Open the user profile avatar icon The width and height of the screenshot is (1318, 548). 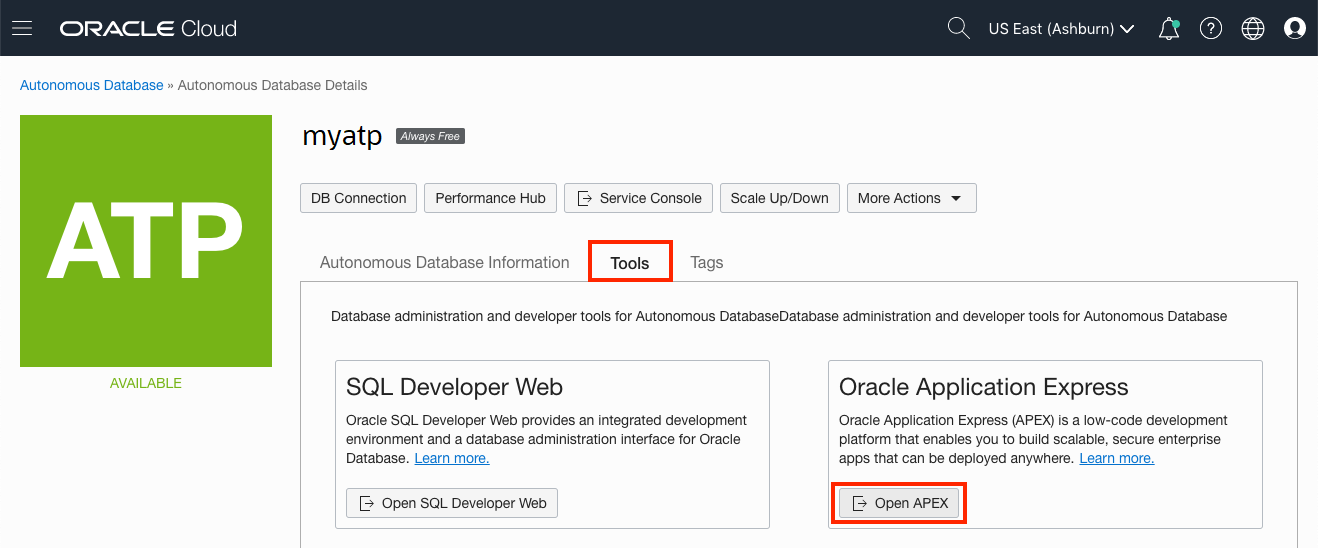[1295, 29]
